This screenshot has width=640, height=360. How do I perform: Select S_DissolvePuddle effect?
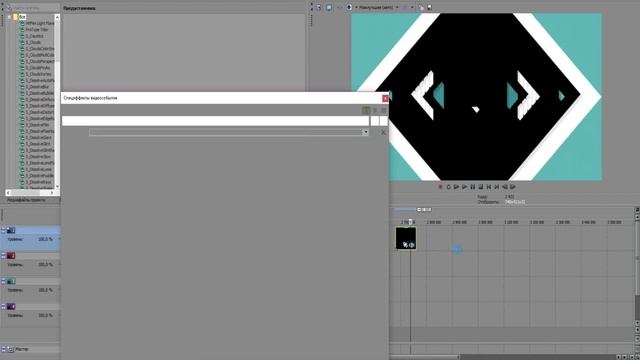[40, 176]
